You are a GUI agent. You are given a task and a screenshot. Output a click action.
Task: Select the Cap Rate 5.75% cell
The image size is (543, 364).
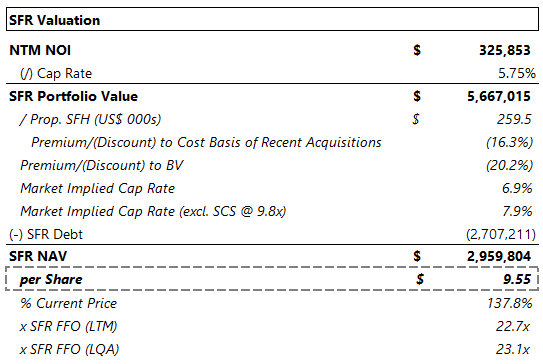click(x=516, y=73)
